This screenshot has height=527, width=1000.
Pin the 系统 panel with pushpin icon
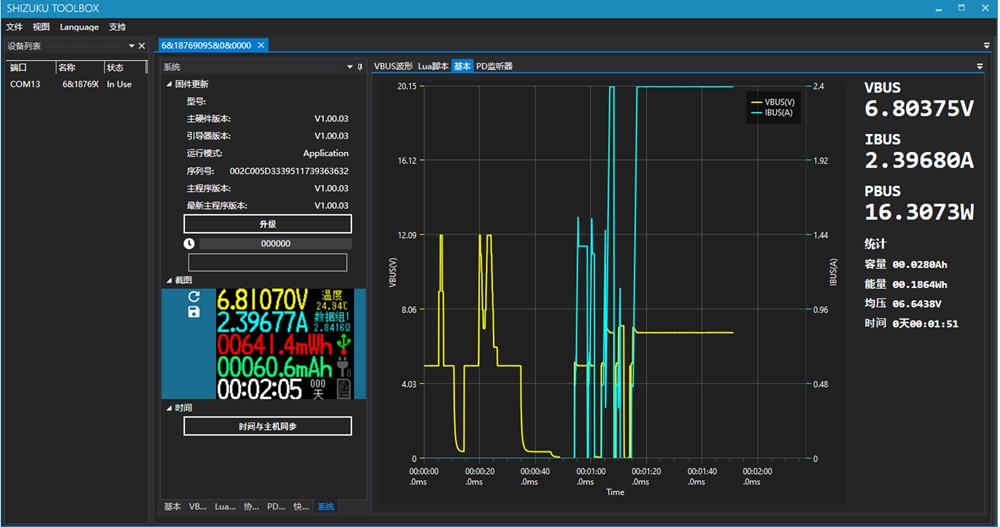tap(360, 67)
